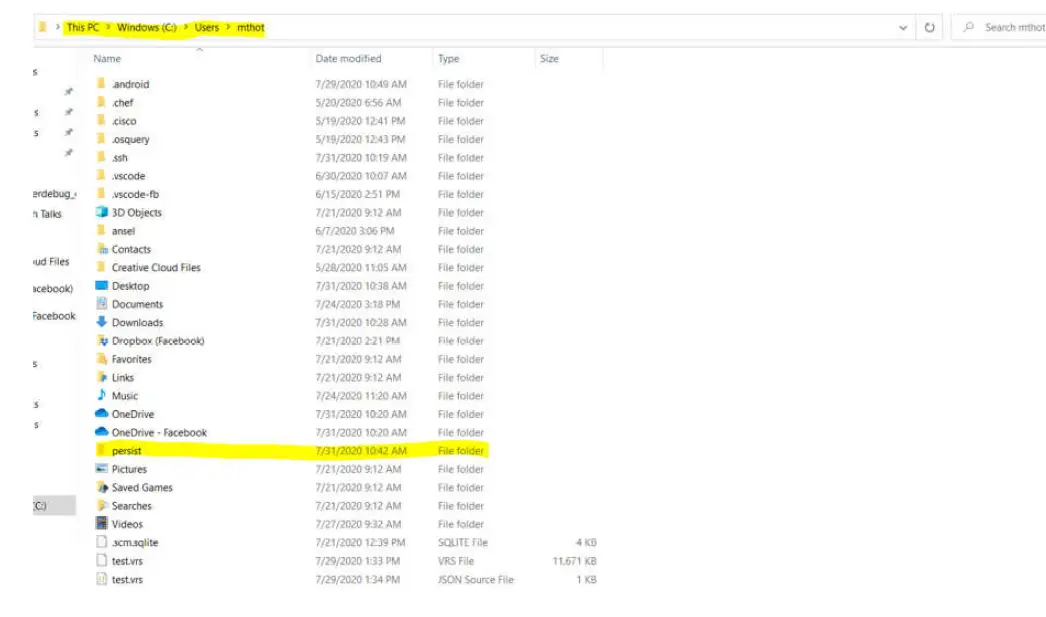The height and width of the screenshot is (617, 1046).
Task: Click the .vscode-fb folder icon
Action: [101, 193]
